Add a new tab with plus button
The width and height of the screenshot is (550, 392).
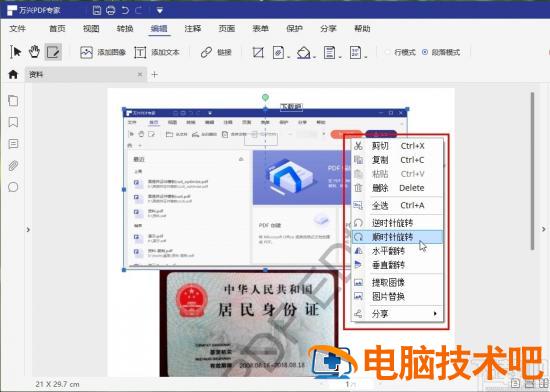154,74
